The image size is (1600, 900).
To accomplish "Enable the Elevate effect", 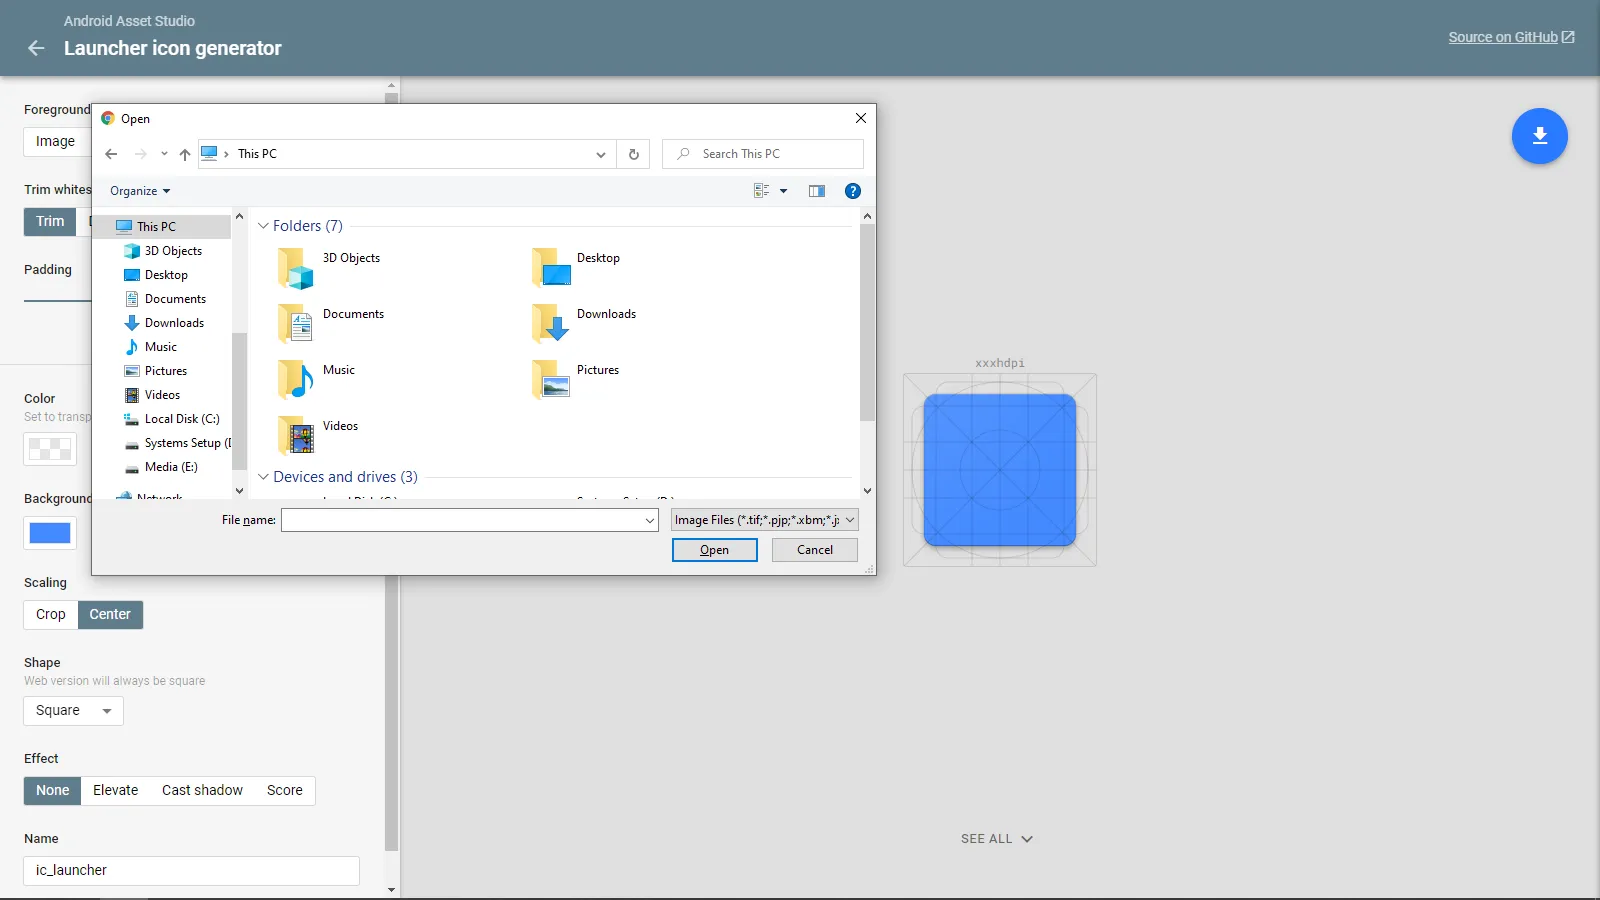I will click(115, 790).
